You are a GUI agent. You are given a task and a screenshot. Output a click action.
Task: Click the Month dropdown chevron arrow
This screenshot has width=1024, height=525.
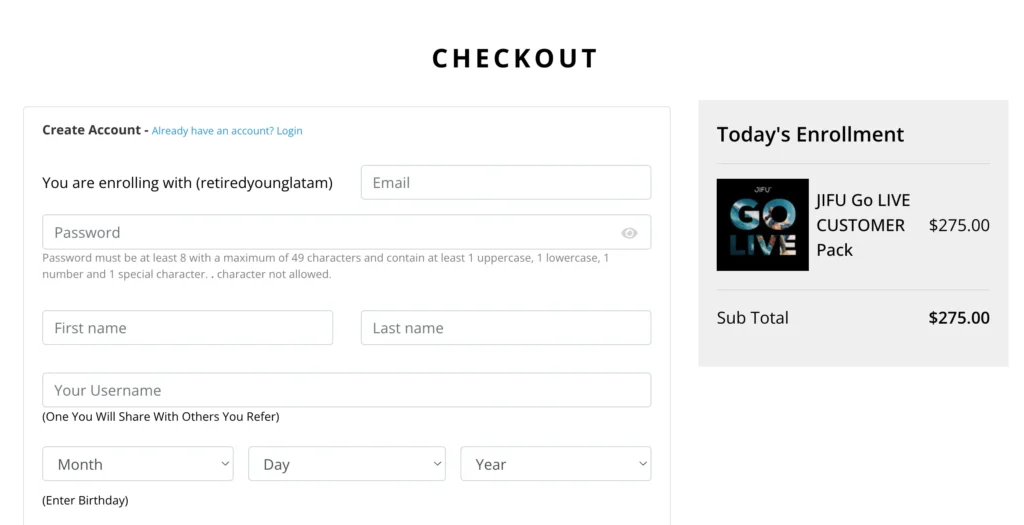225,464
